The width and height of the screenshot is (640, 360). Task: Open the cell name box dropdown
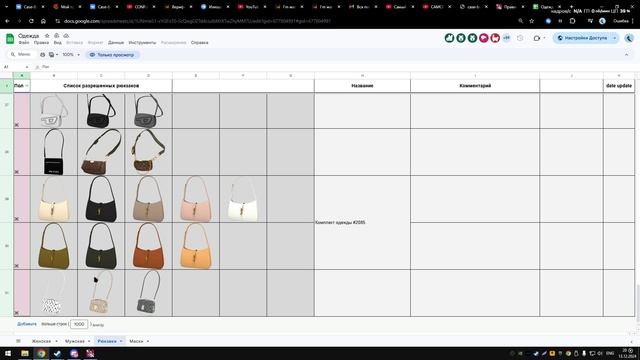(x=27, y=67)
